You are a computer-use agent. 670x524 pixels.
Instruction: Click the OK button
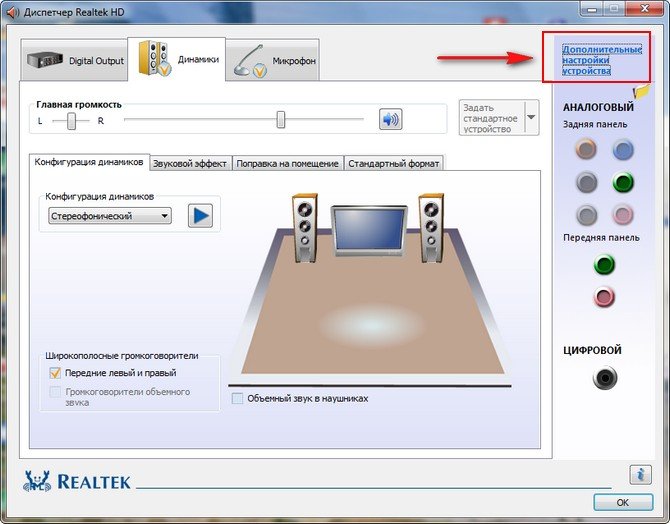(623, 503)
